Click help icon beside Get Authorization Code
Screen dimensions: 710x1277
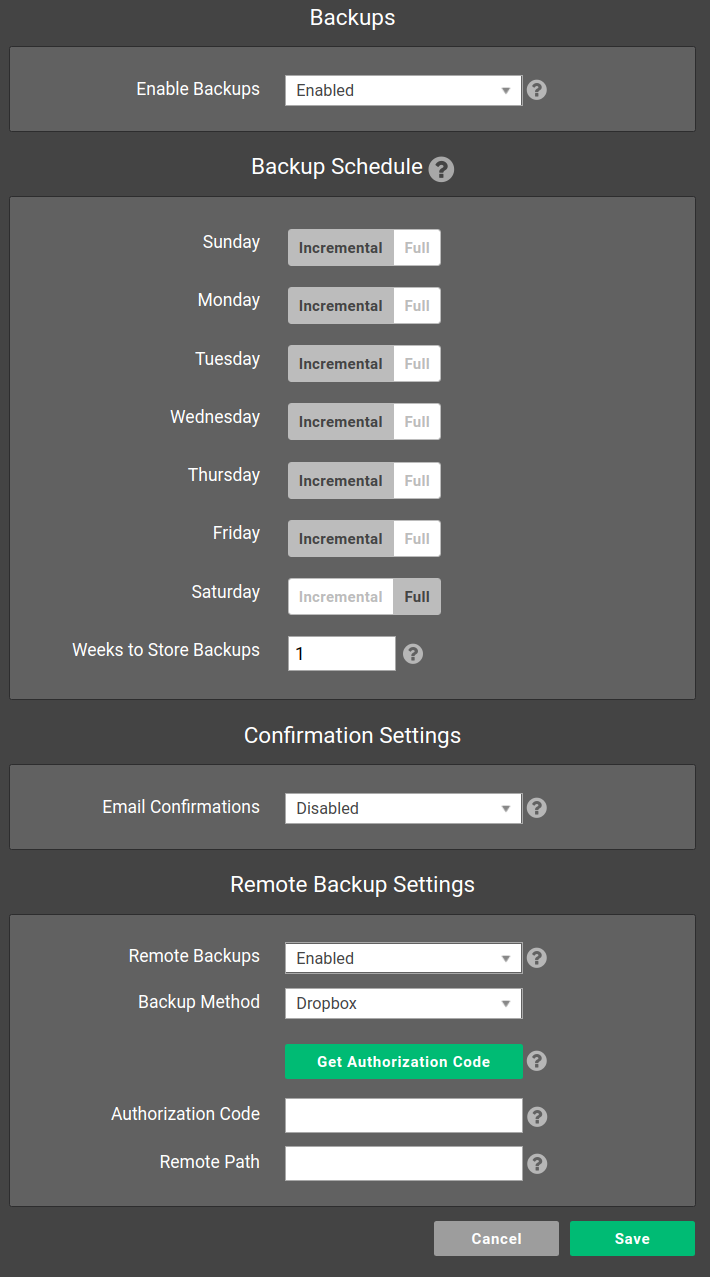[537, 1061]
